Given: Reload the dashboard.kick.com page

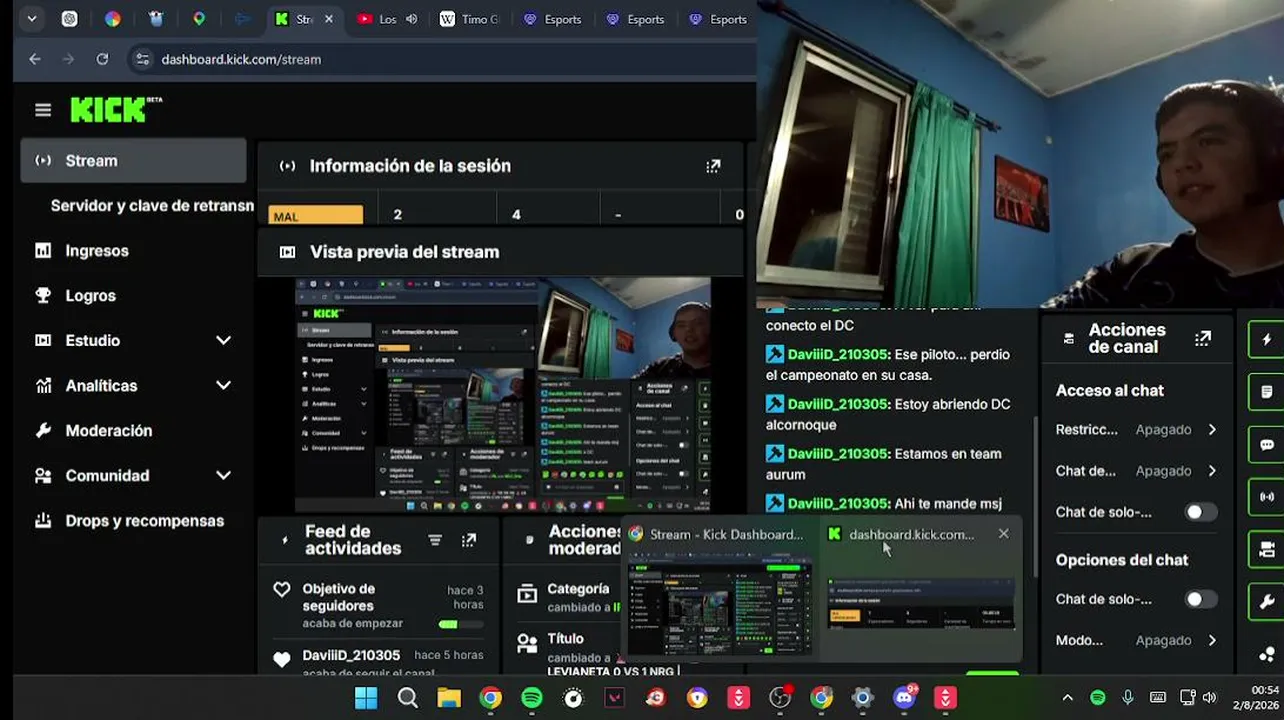Looking at the screenshot, I should coord(102,59).
